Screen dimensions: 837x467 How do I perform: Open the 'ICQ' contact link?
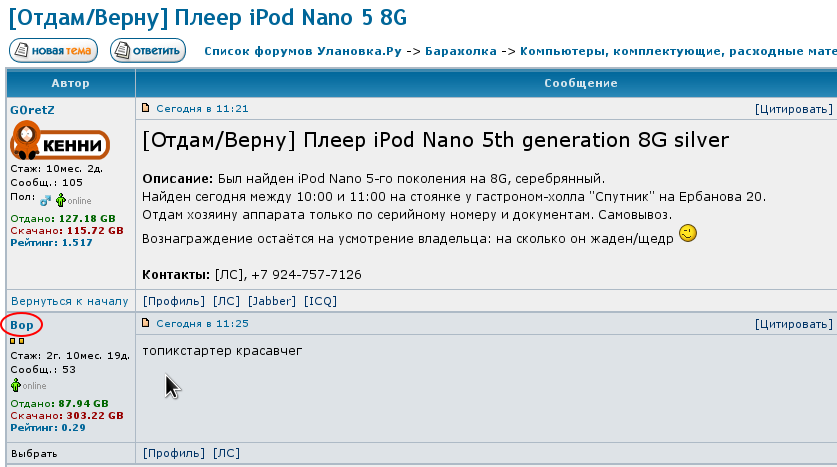pos(320,301)
